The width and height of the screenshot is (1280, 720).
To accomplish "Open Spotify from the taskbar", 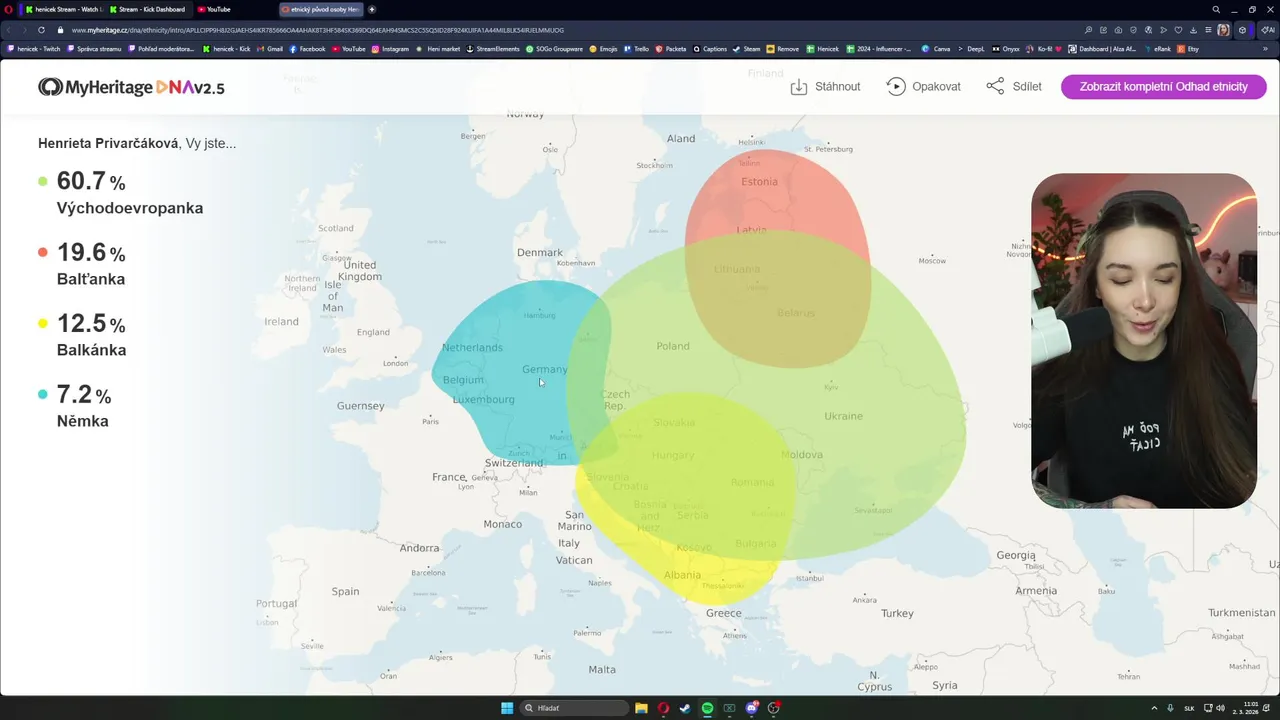I will (707, 708).
